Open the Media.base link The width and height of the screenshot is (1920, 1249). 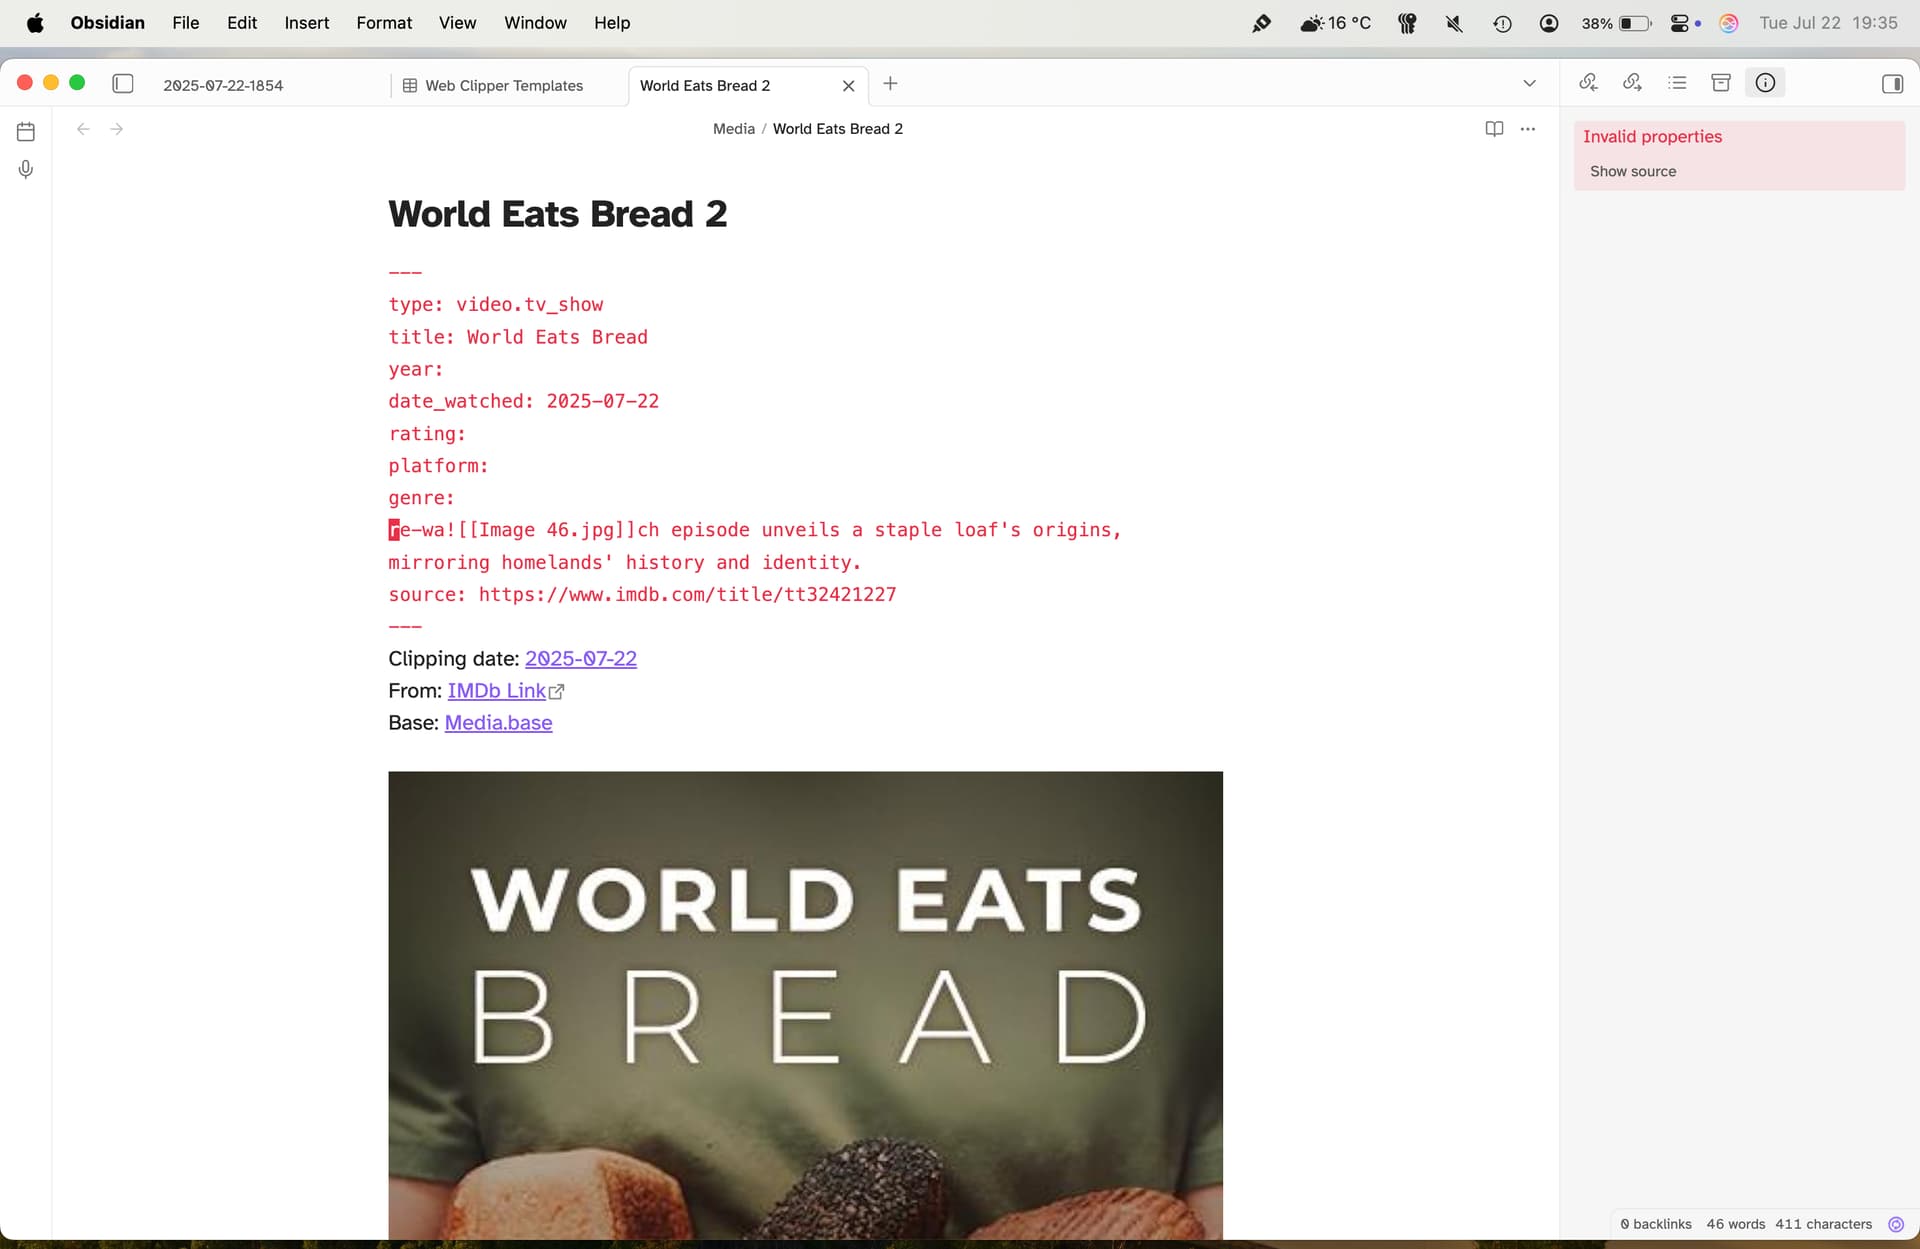click(x=498, y=723)
